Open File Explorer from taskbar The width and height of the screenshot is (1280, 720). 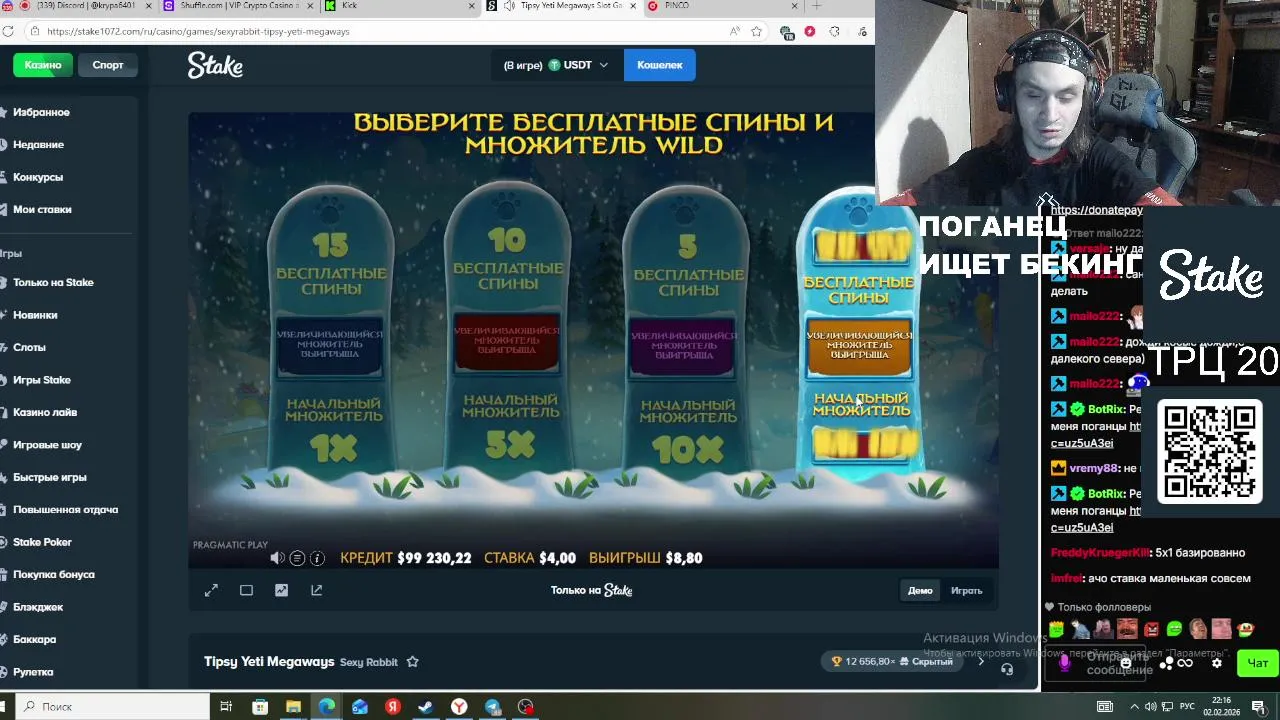pos(293,707)
